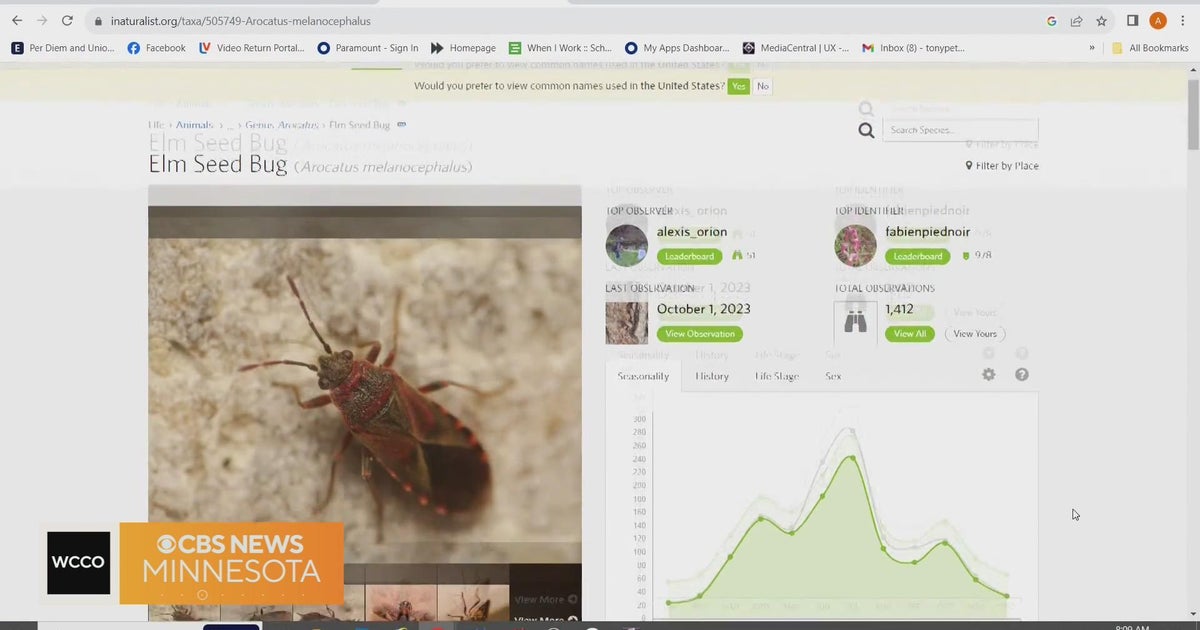Switch to the Life Stage tab
1200x630 pixels.
[777, 376]
